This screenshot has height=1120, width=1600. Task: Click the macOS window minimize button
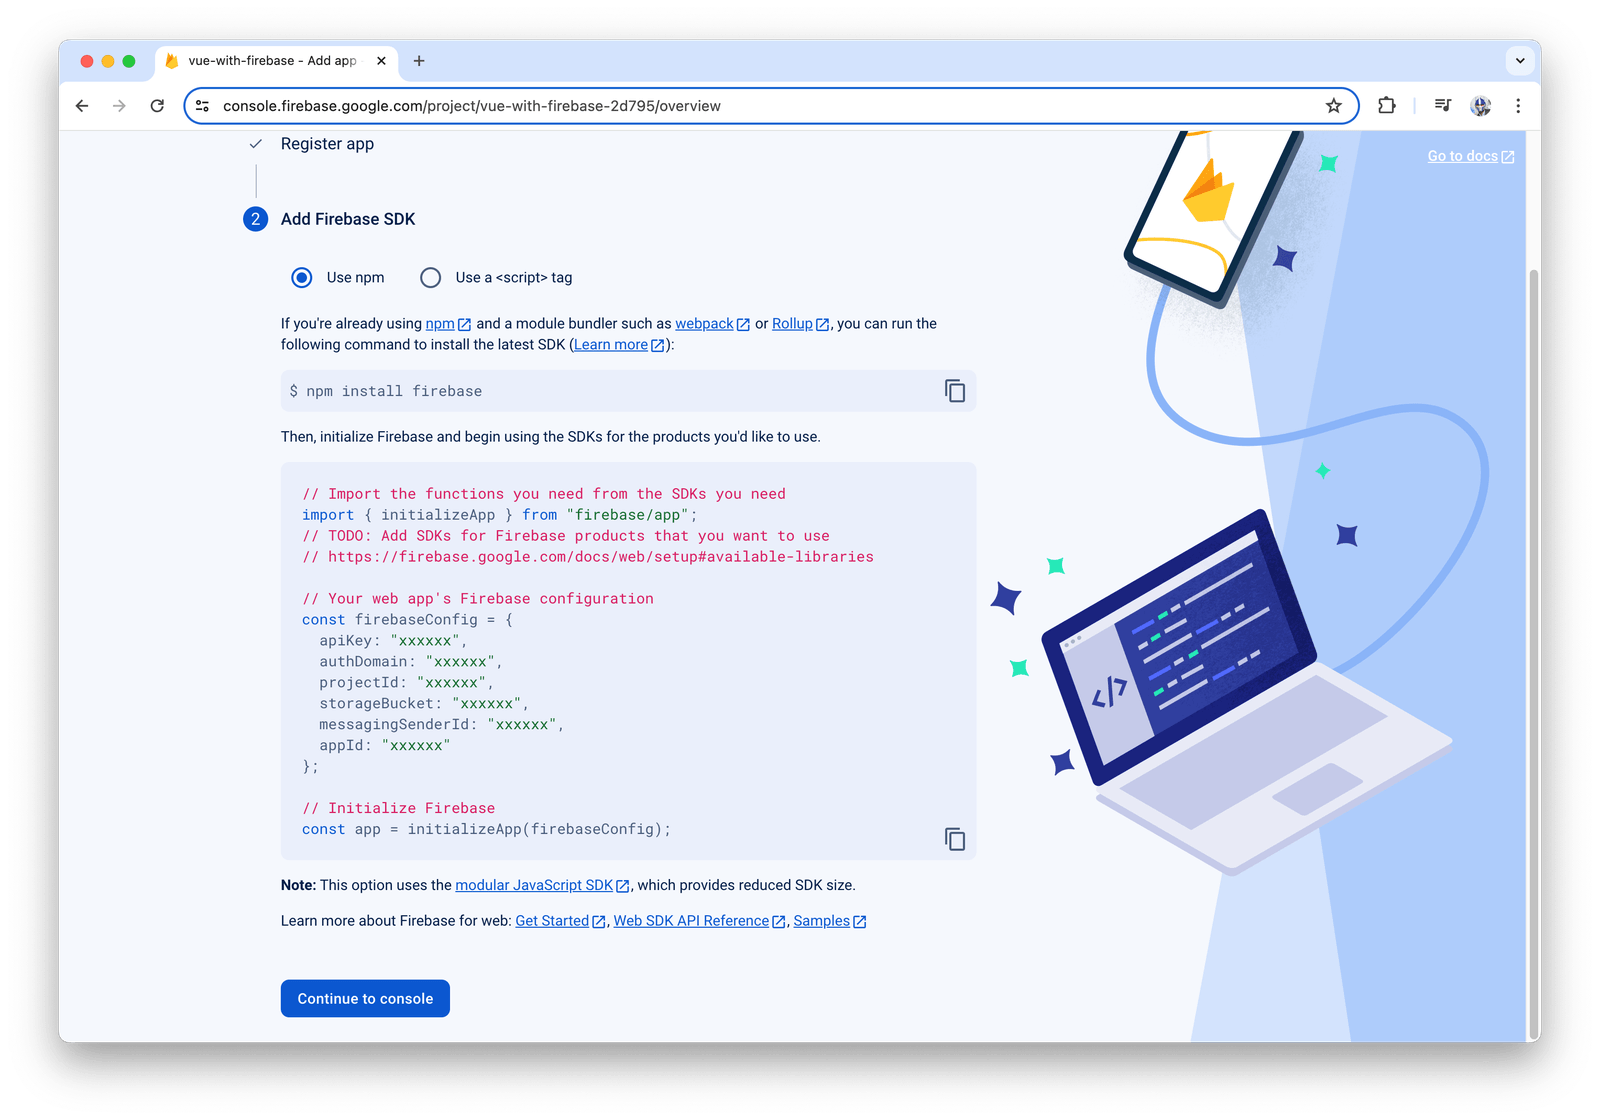(x=108, y=61)
